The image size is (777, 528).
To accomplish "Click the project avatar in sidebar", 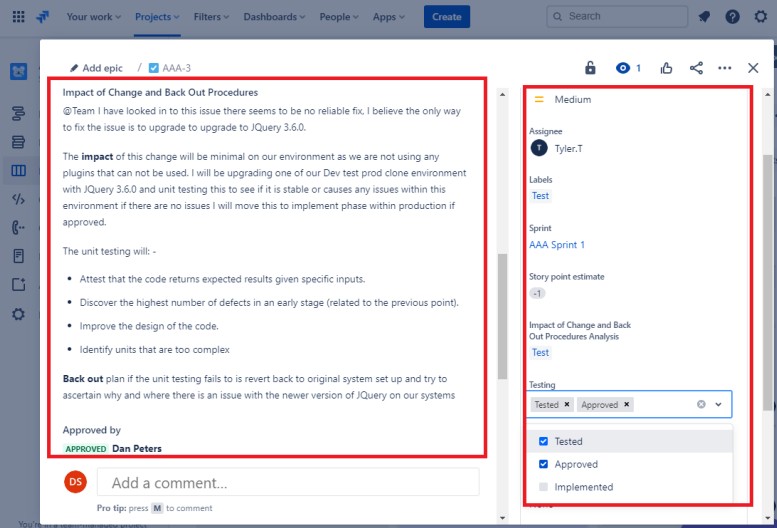I will 18,71.
